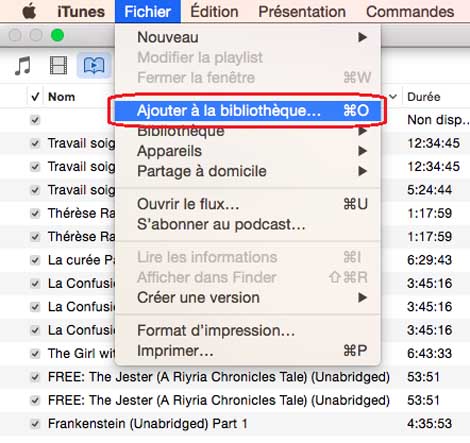Uncheck the second FREE: The Jester row
This screenshot has width=470, height=443.
point(35,400)
